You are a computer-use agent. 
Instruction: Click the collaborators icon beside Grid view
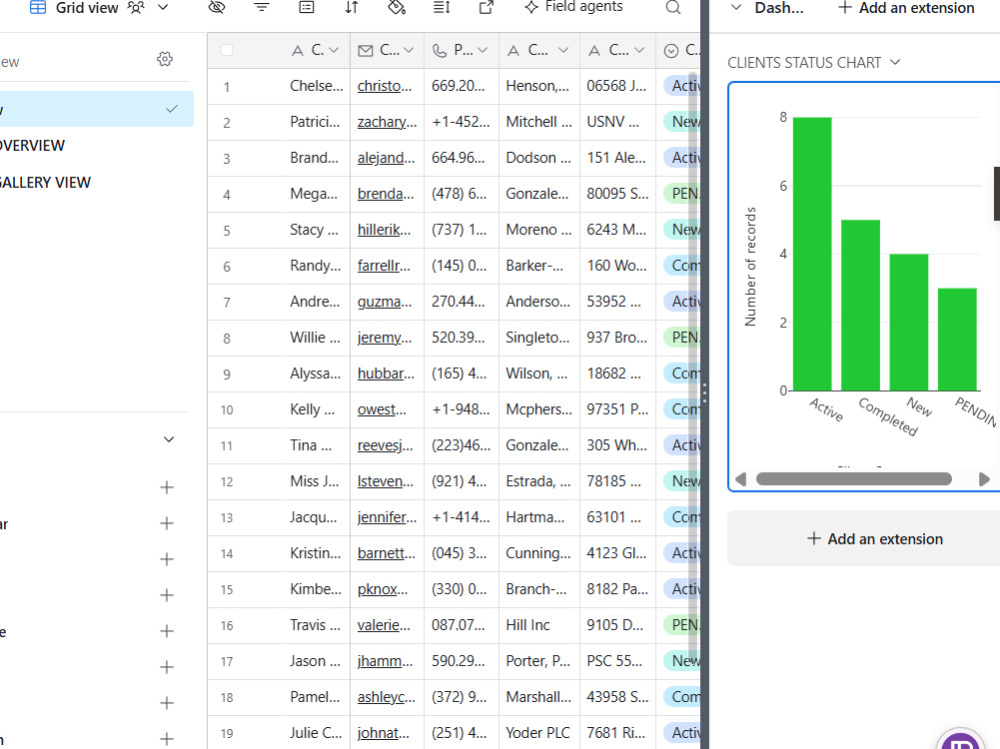point(136,8)
